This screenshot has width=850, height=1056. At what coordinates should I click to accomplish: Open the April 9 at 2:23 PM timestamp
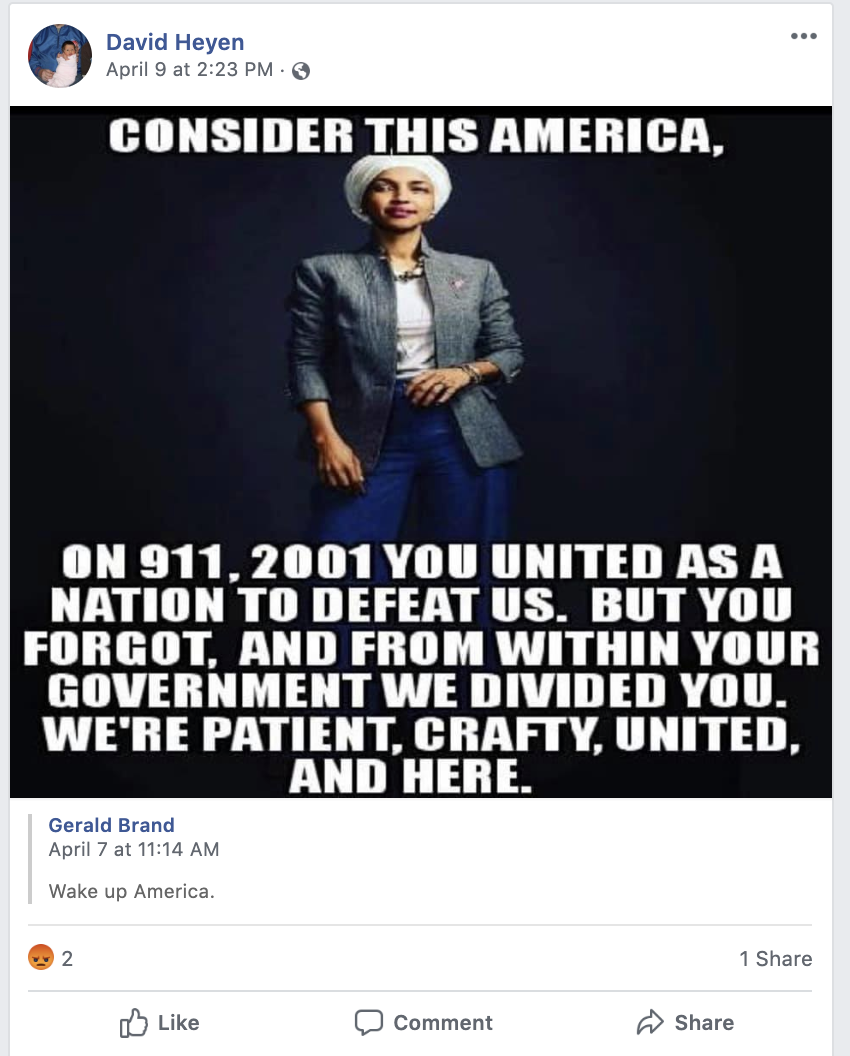(189, 69)
